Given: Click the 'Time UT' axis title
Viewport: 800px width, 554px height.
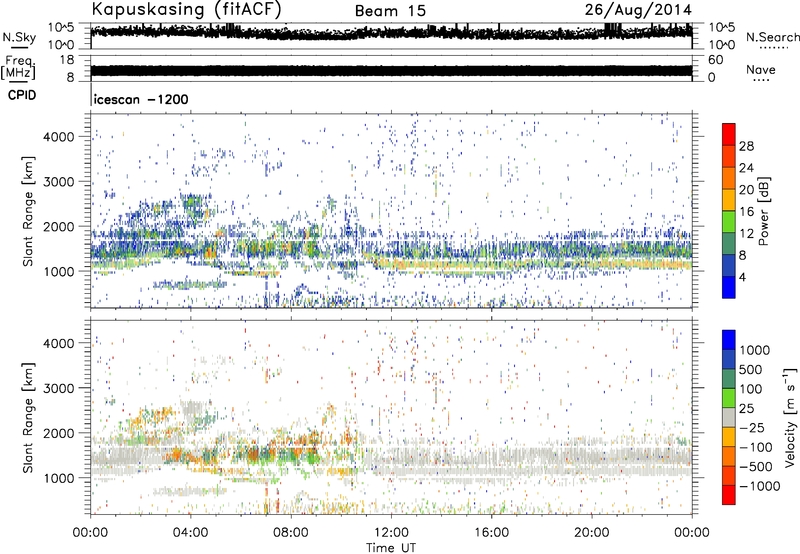Looking at the screenshot, I should (x=391, y=547).
